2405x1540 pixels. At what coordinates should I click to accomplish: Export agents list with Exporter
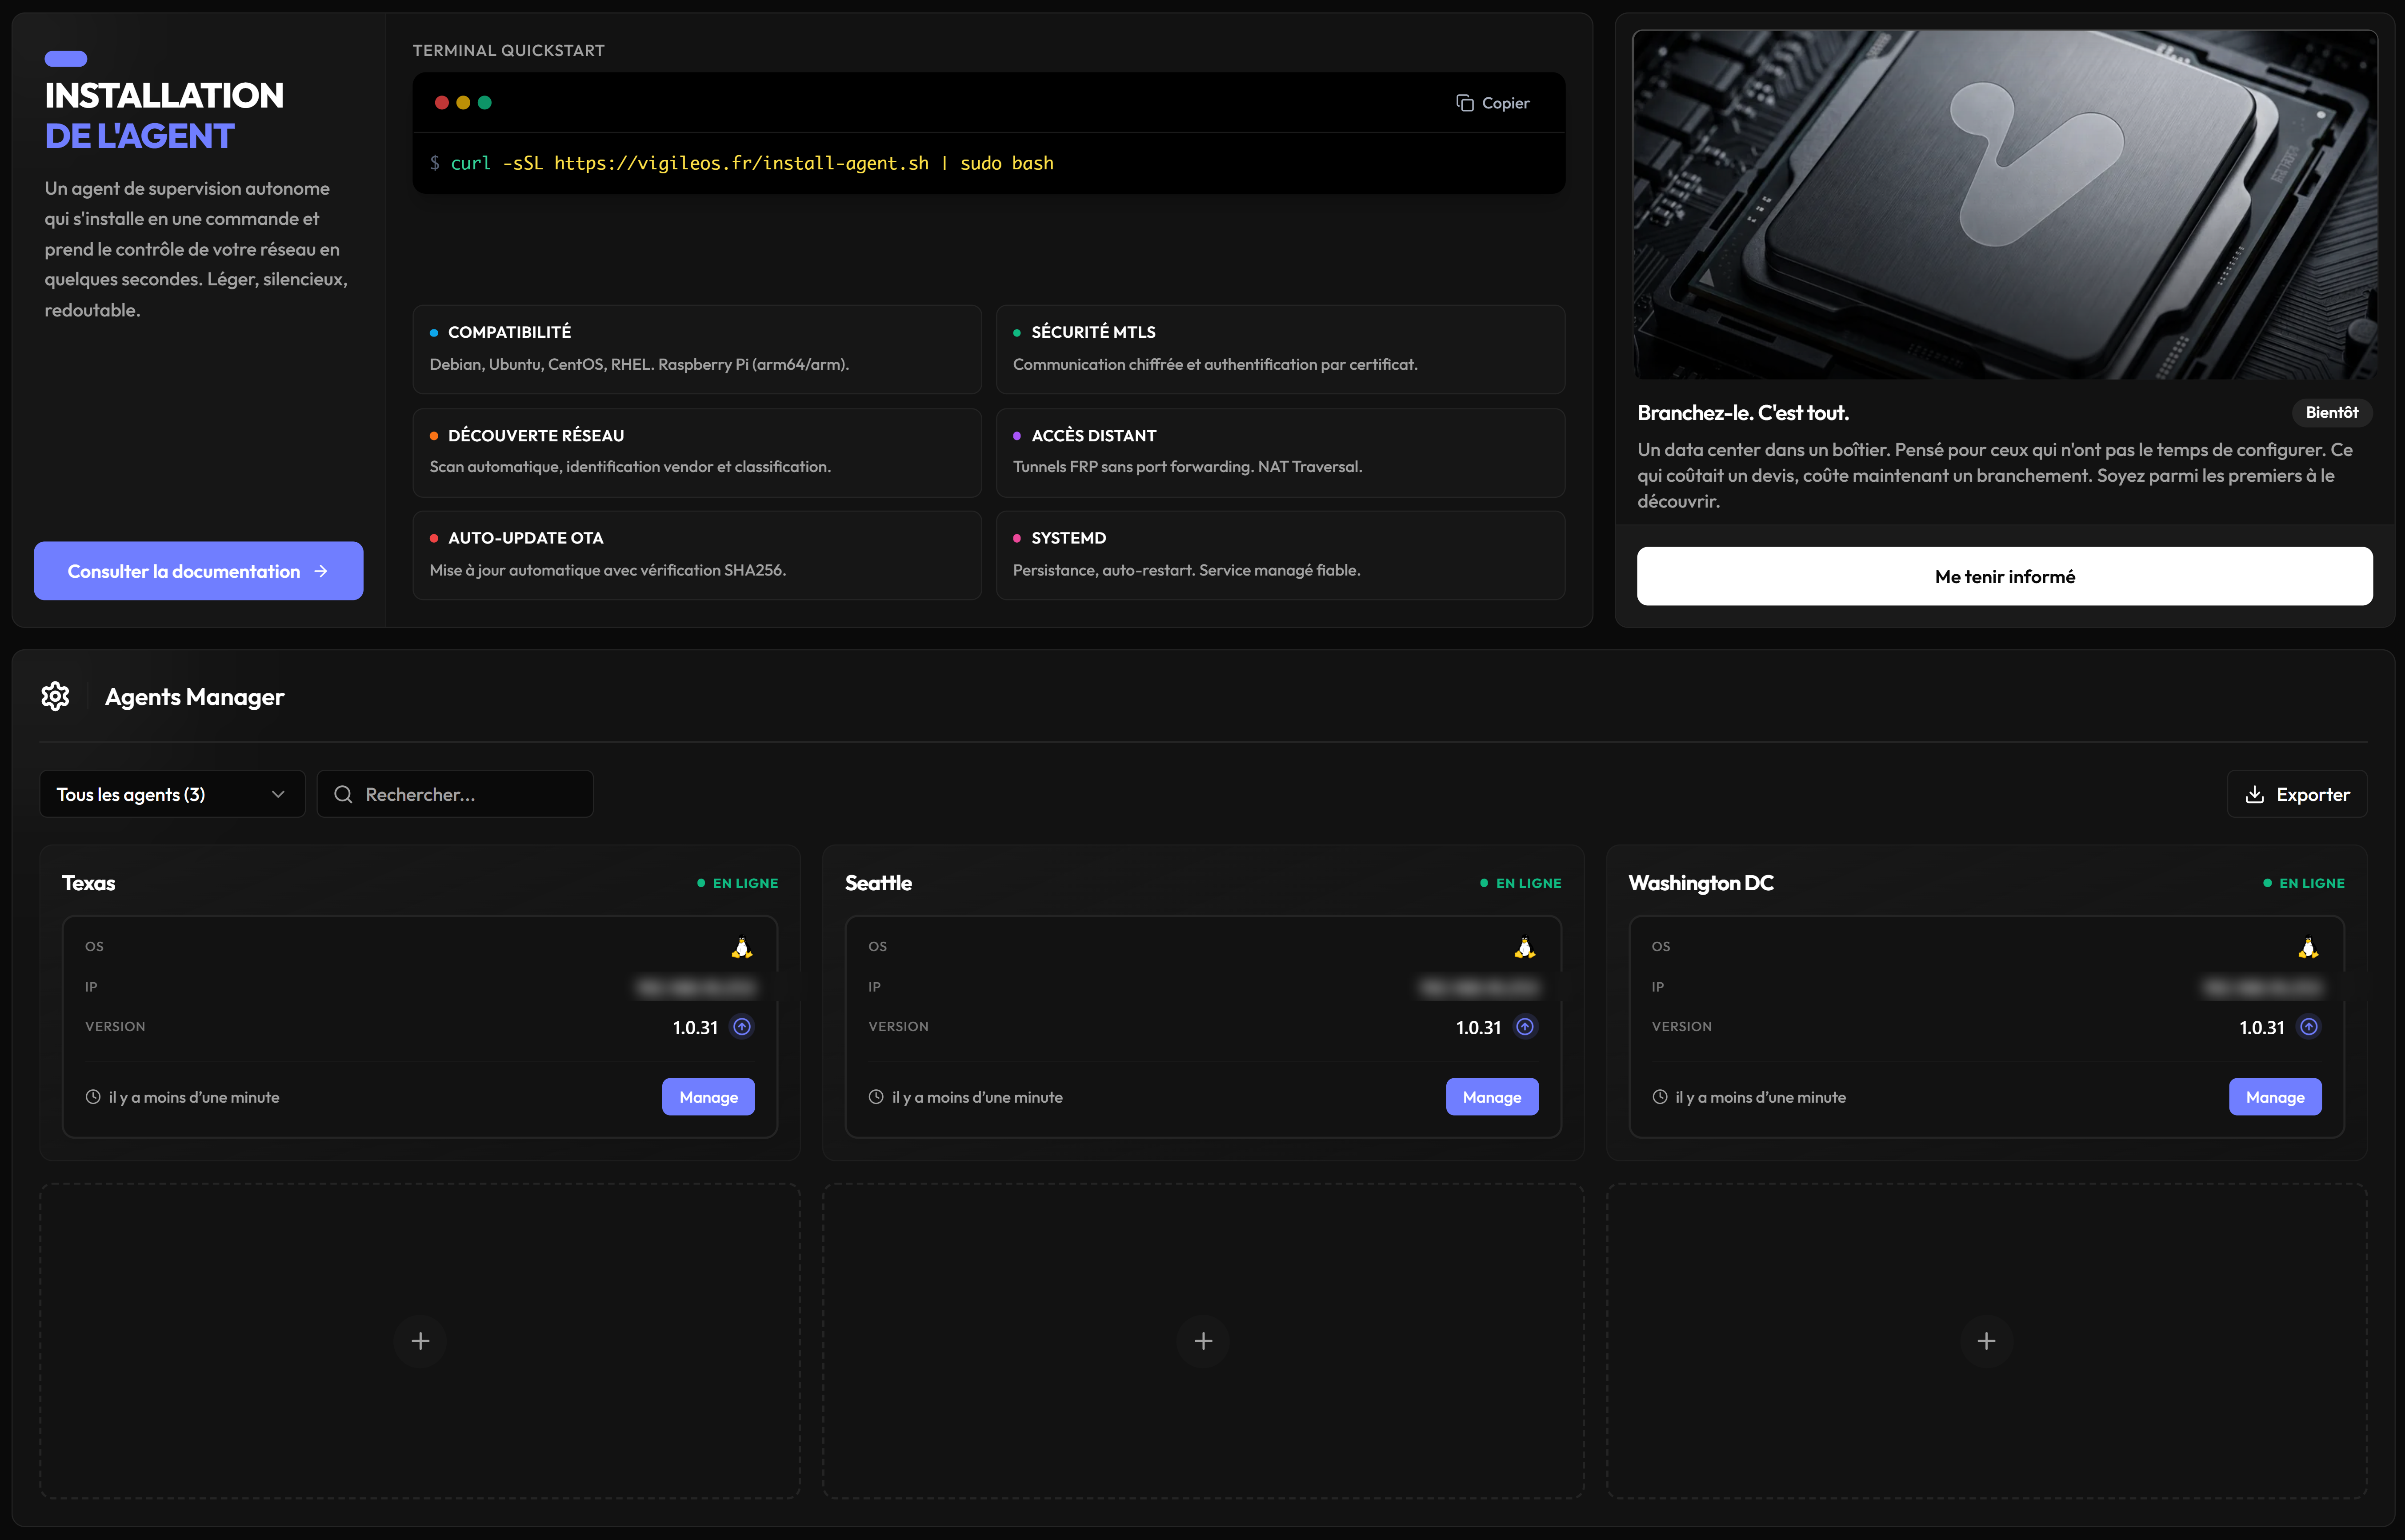pos(2296,794)
